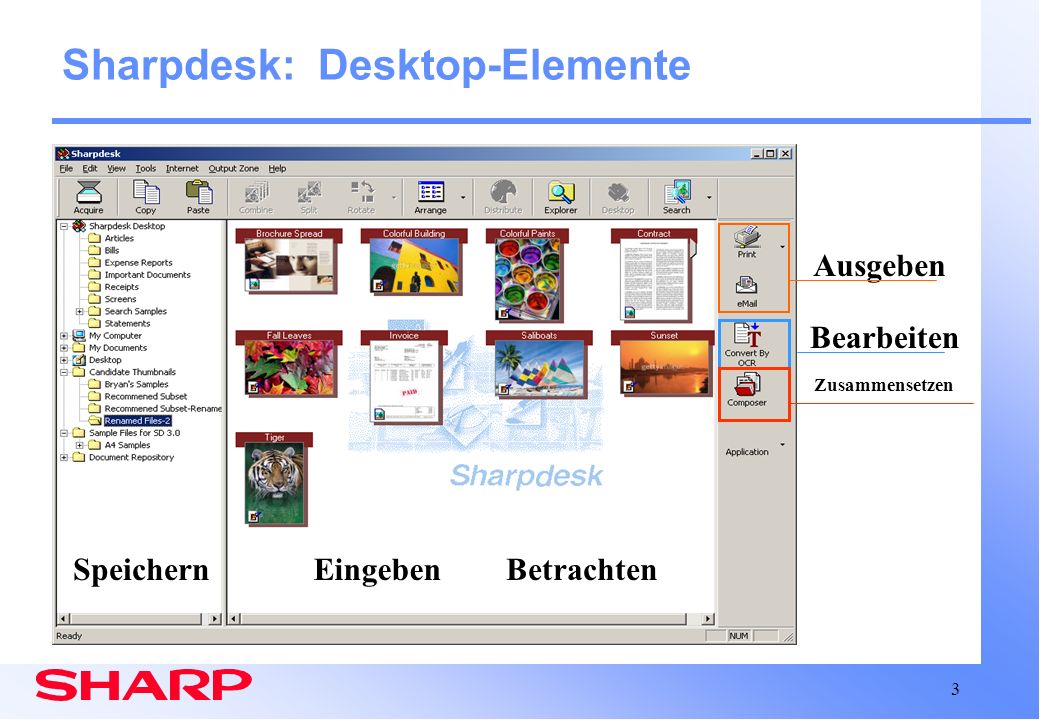Open dropdown arrow next to Rotate
The height and width of the screenshot is (720, 1040).
click(x=394, y=198)
